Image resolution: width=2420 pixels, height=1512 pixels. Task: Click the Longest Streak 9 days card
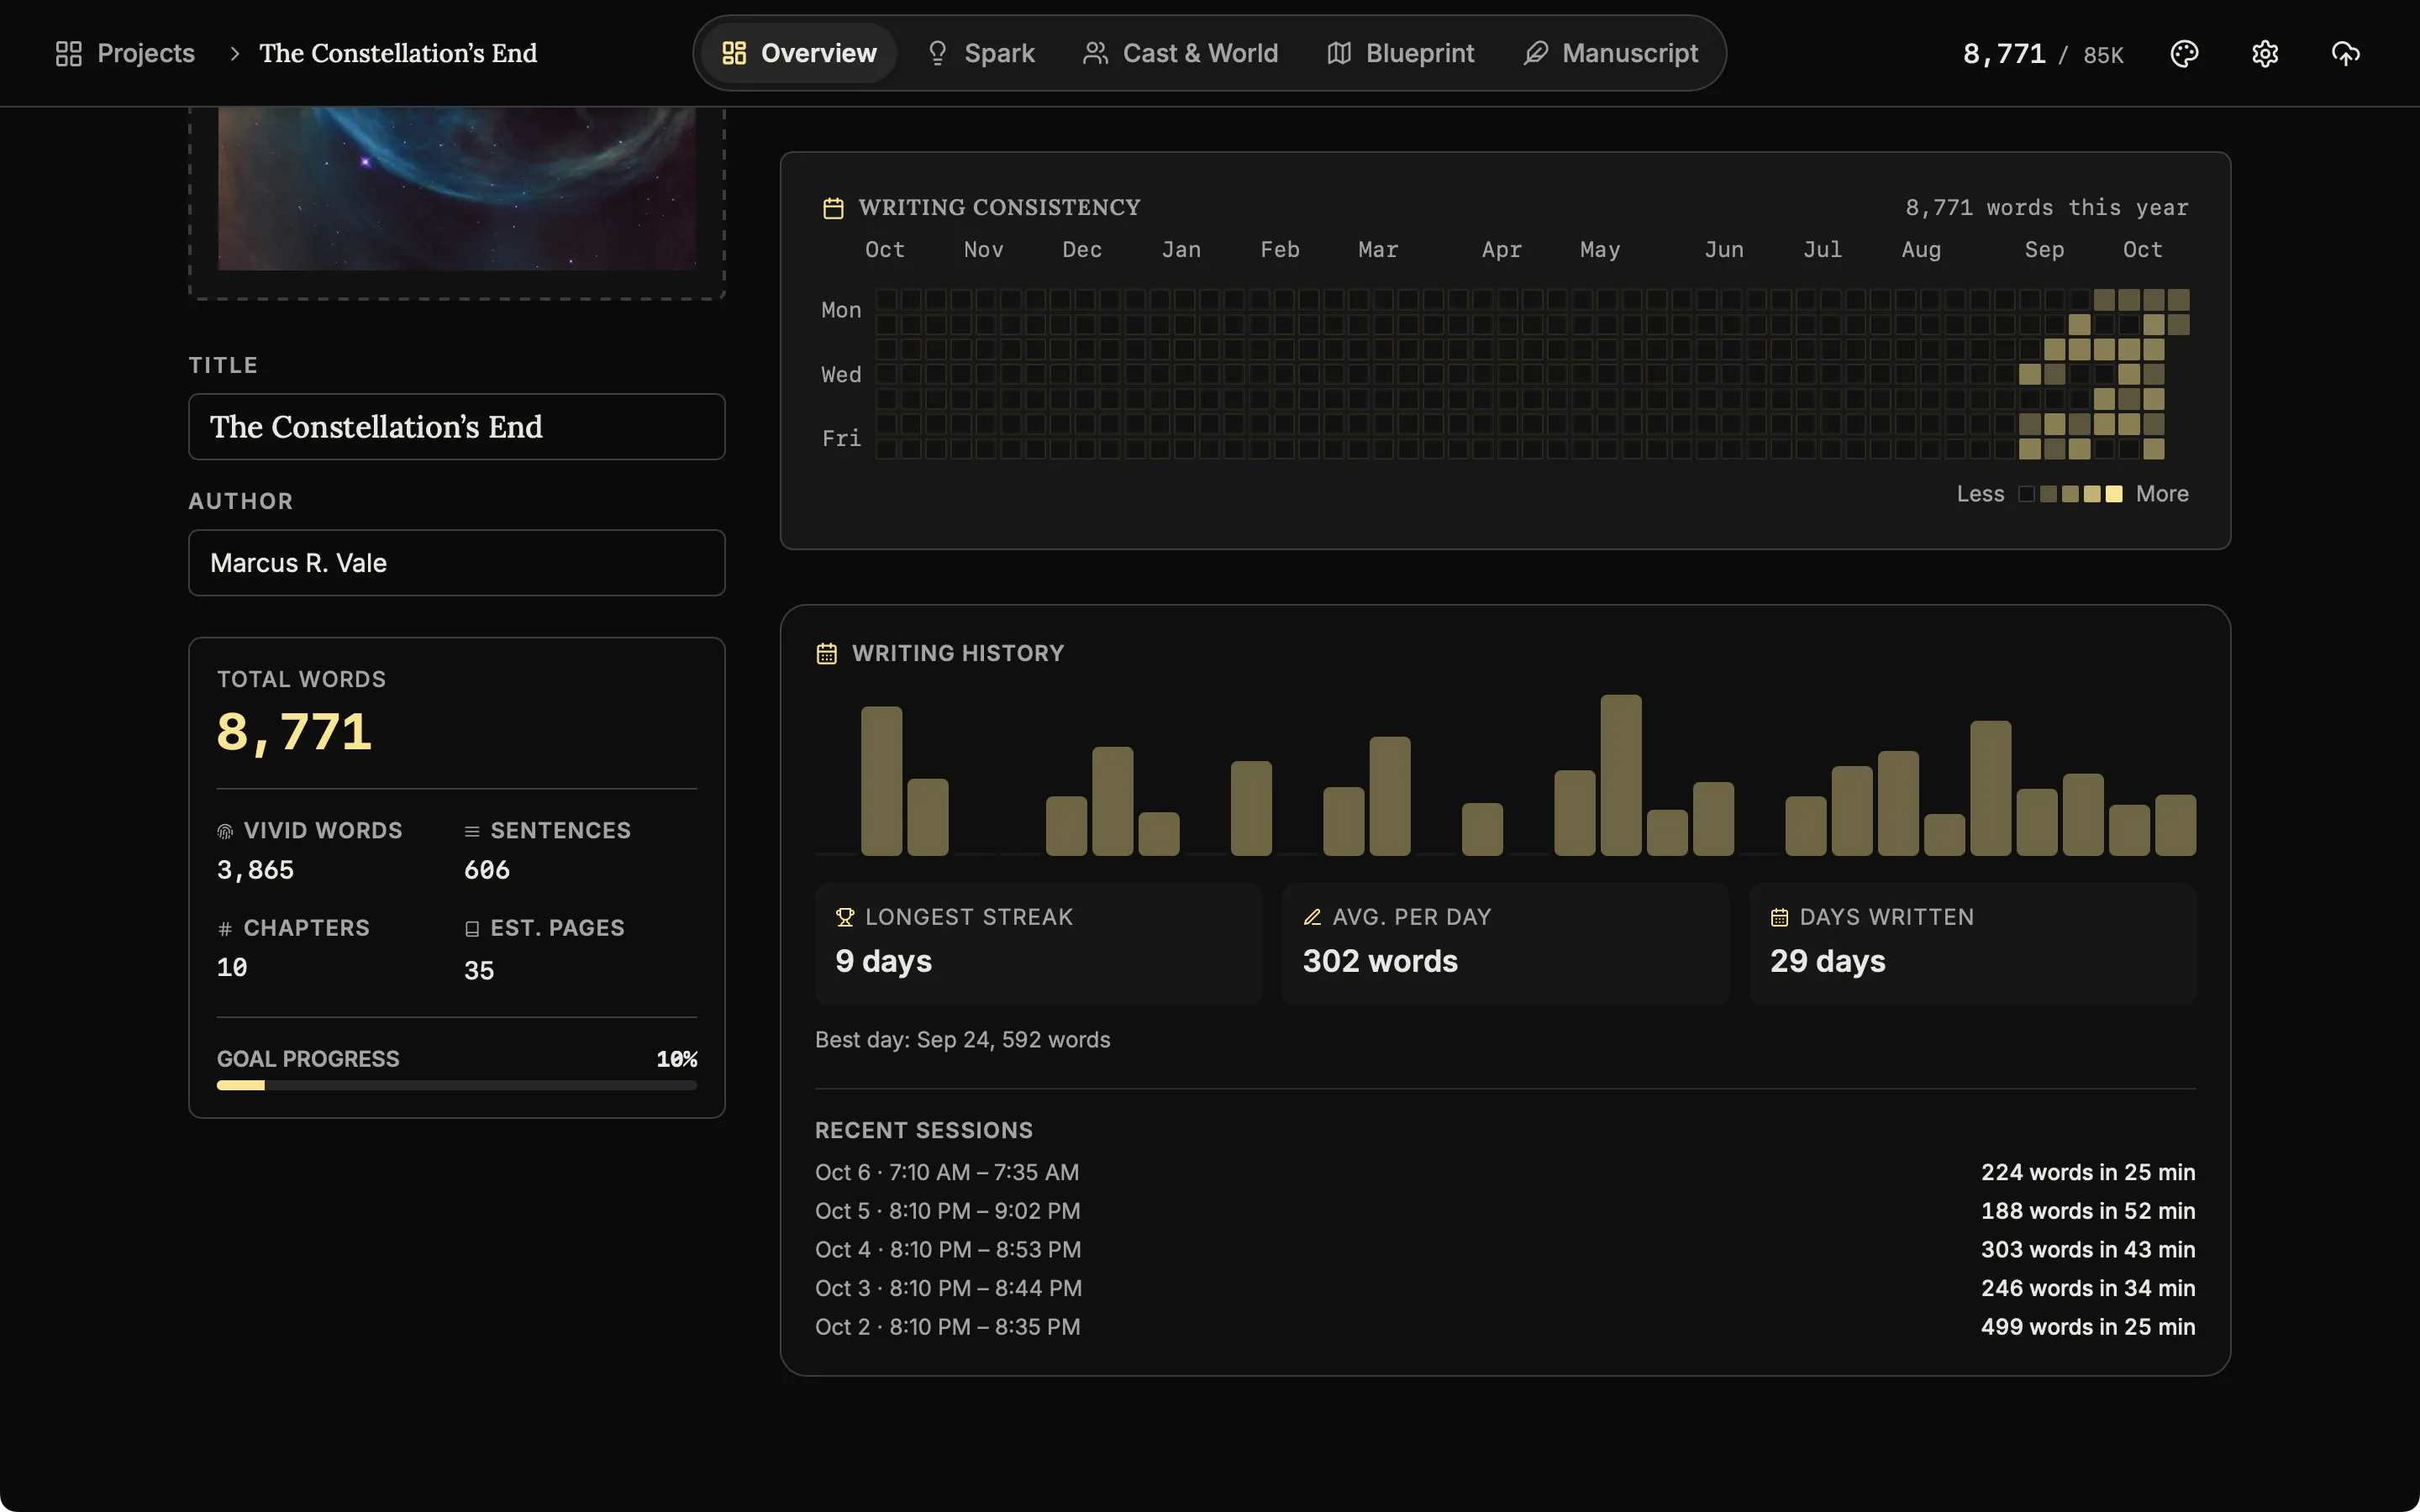point(1038,943)
